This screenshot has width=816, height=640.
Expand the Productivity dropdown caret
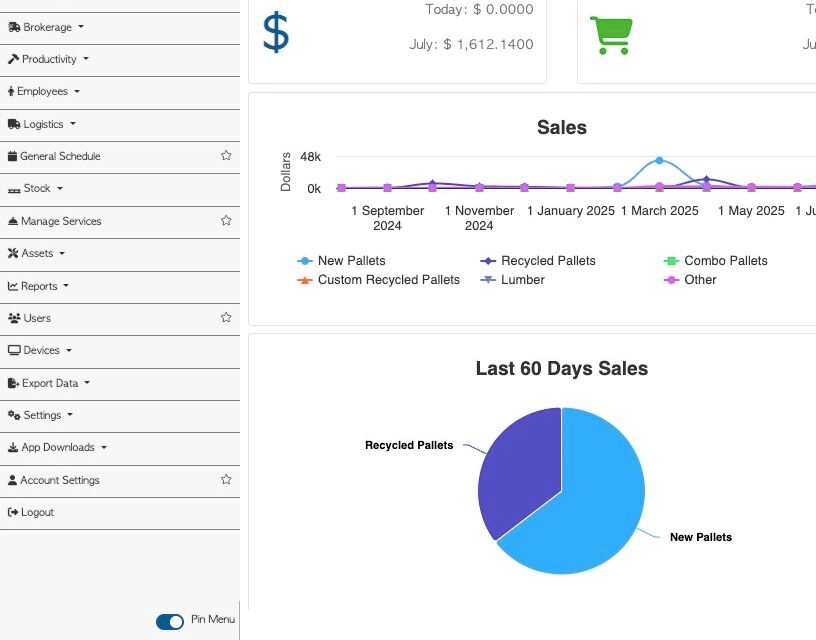[x=86, y=59]
